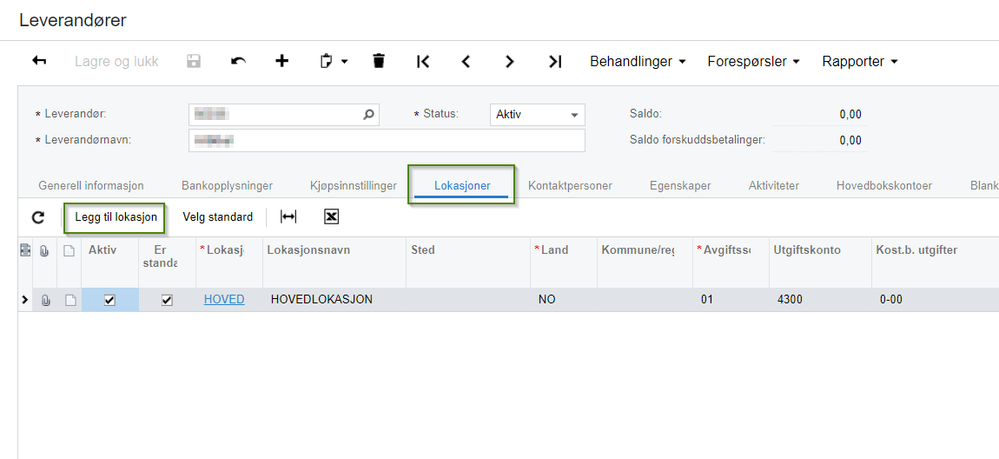Screen dimensions: 999x459
Task: Go to the previous record arrow
Action: pyautogui.click(x=466, y=61)
